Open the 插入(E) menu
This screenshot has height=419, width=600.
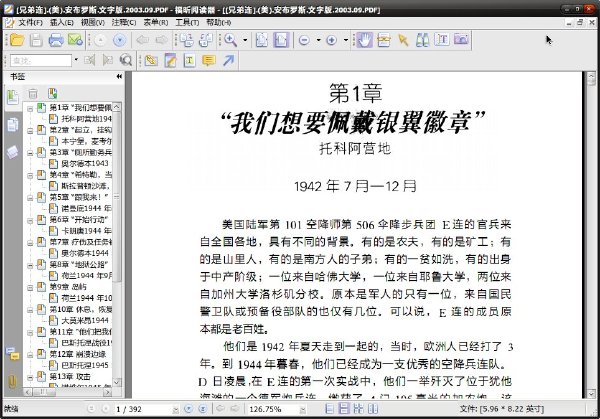click(62, 23)
